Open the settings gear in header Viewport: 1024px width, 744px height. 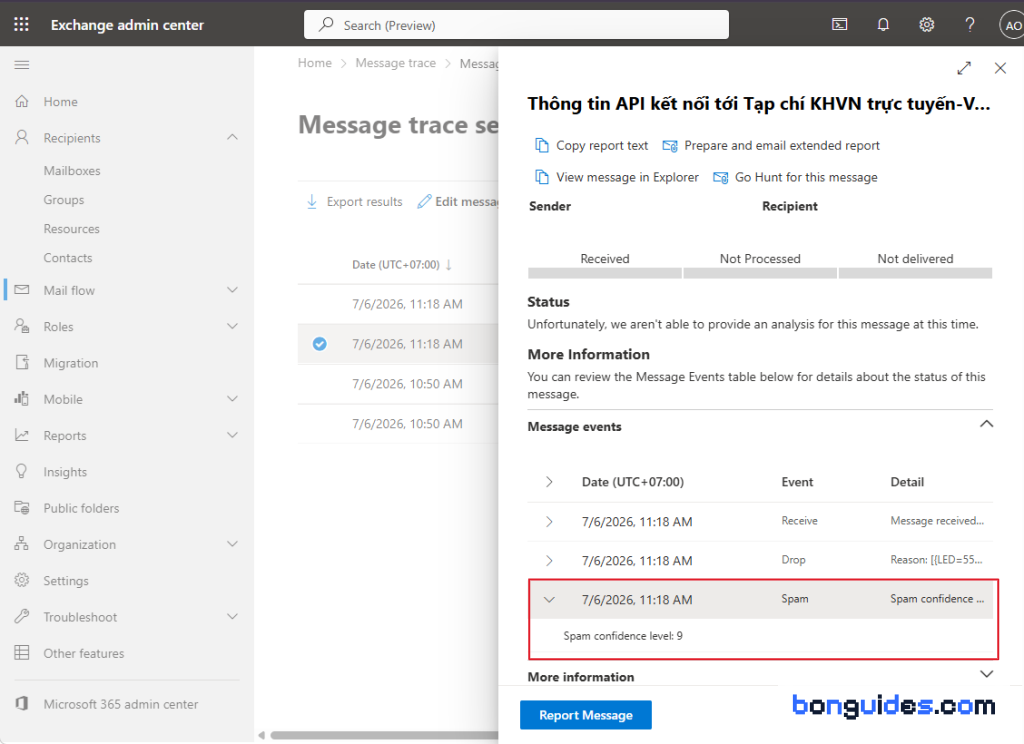pos(926,25)
